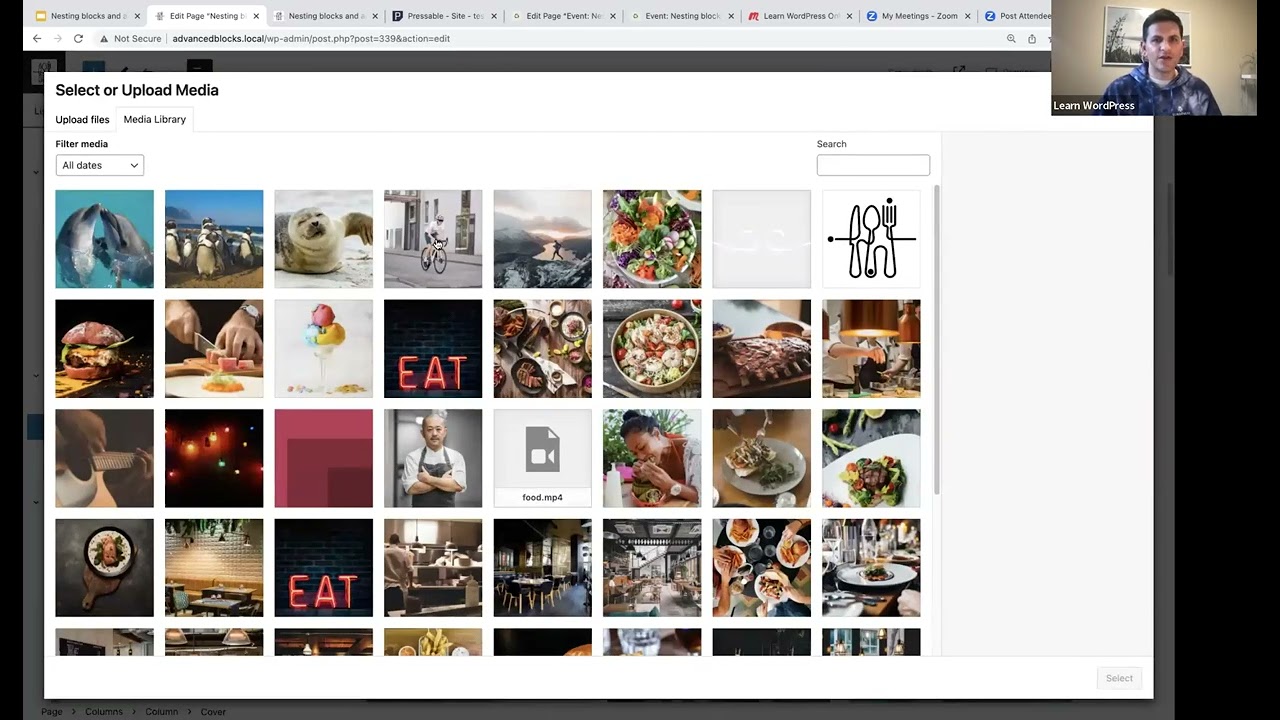Screen dimensions: 1280x720
Task: Select the ice cream scoops thumbnail
Action: pyautogui.click(x=324, y=349)
